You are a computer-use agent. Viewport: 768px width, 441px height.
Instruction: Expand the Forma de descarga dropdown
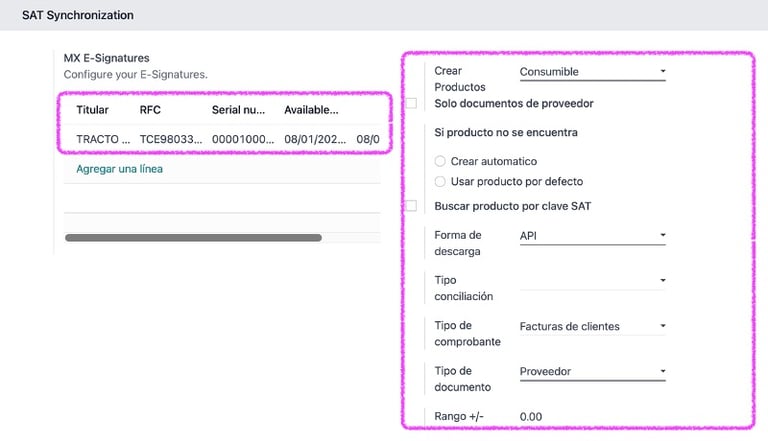593,236
